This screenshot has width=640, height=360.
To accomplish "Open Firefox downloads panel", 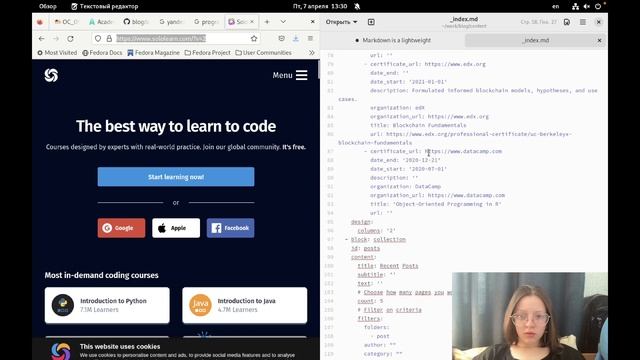I will [x=296, y=38].
